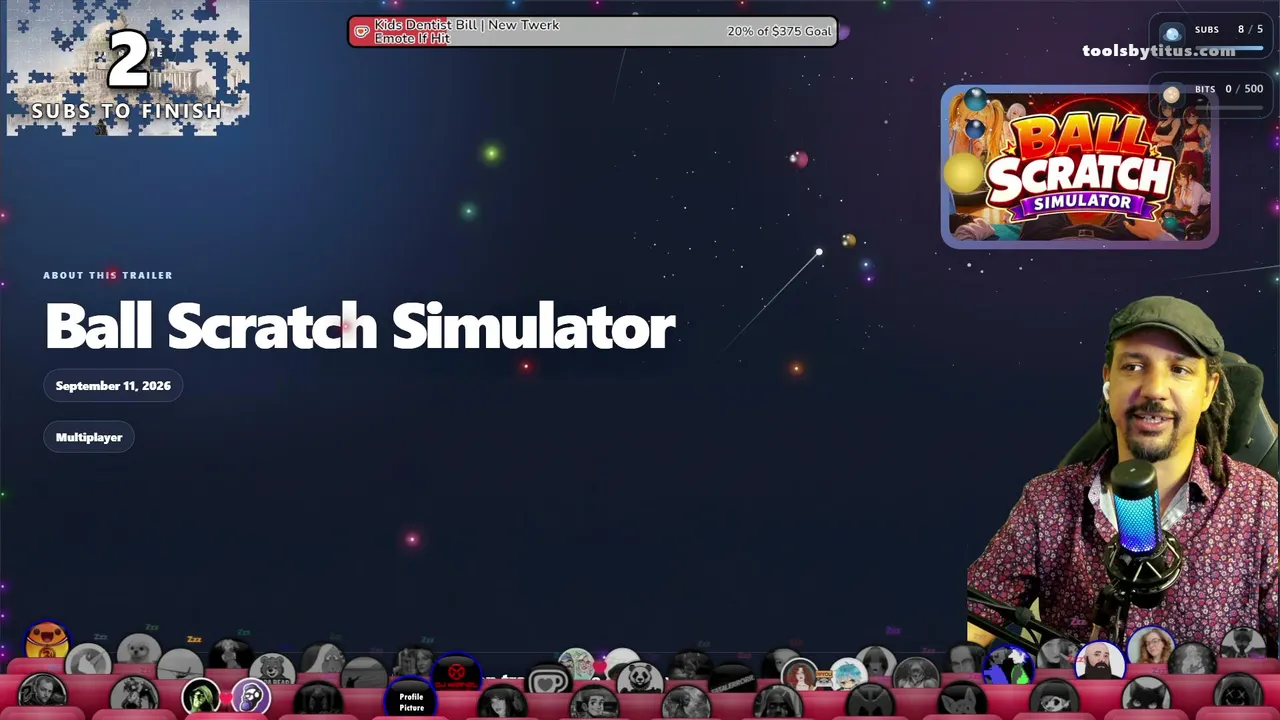The image size is (1280, 720).
Task: Click the blue and green splotched avatar
Action: point(1008,663)
